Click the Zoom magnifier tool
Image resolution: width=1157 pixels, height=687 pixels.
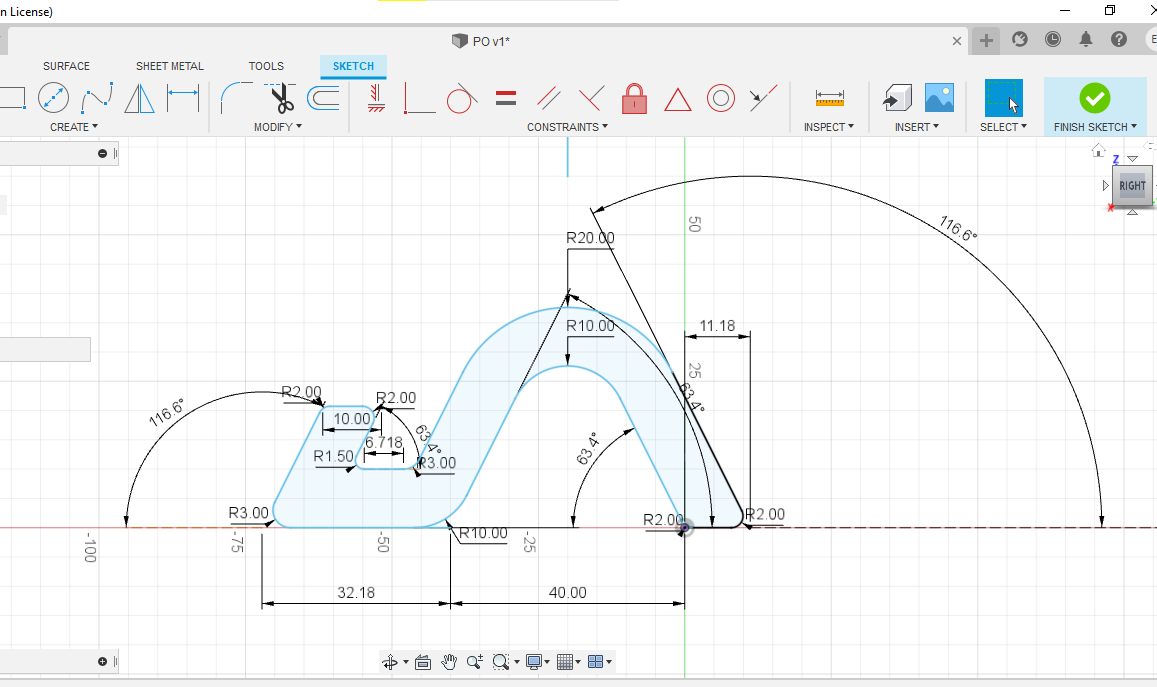point(474,662)
